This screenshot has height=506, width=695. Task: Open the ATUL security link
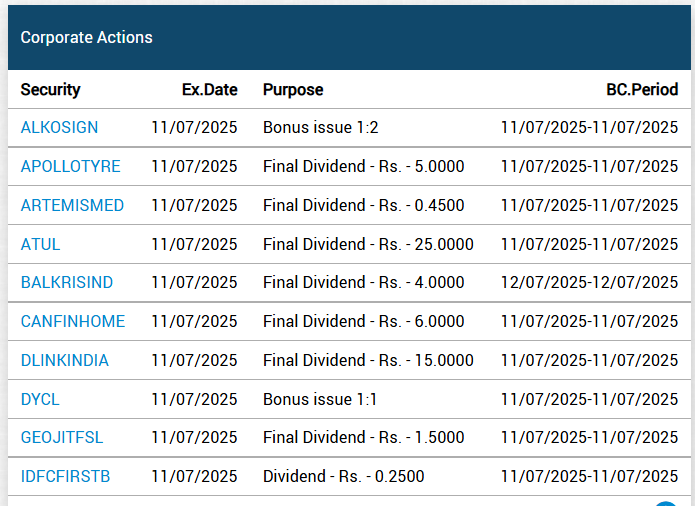tap(40, 245)
